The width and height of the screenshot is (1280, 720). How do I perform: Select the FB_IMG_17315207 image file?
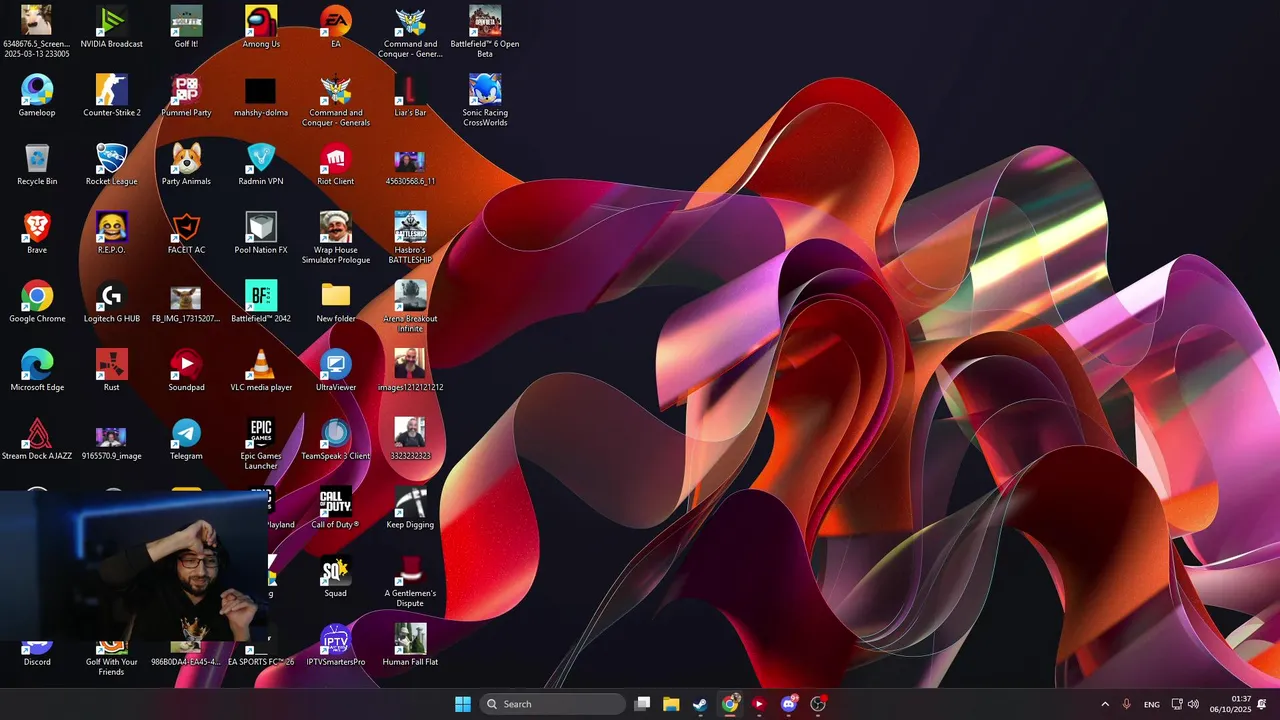pyautogui.click(x=186, y=302)
